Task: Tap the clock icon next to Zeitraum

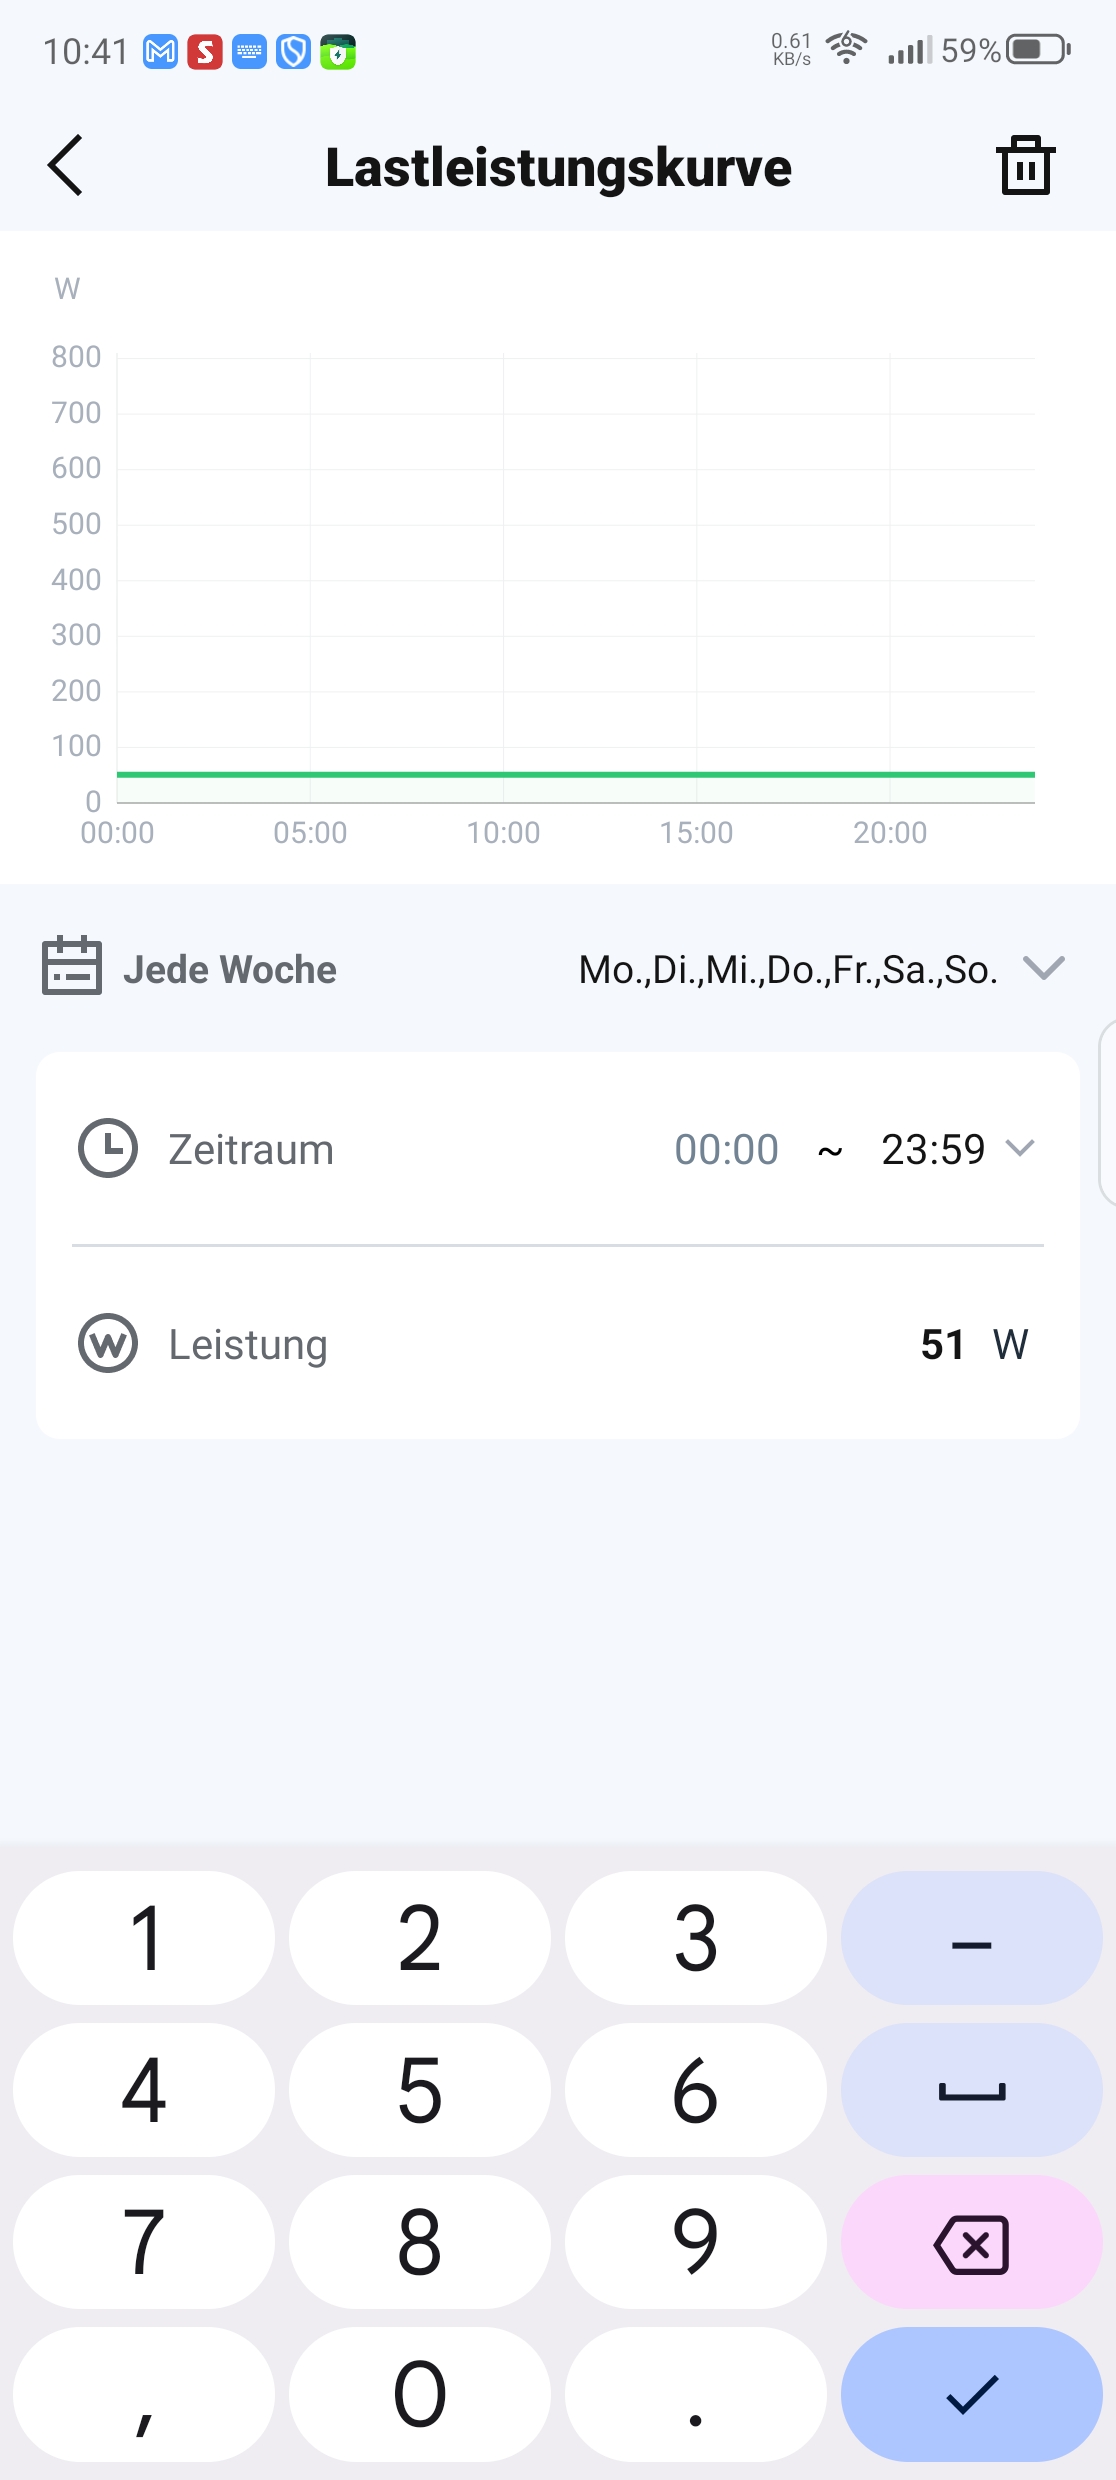Action: click(x=108, y=1148)
